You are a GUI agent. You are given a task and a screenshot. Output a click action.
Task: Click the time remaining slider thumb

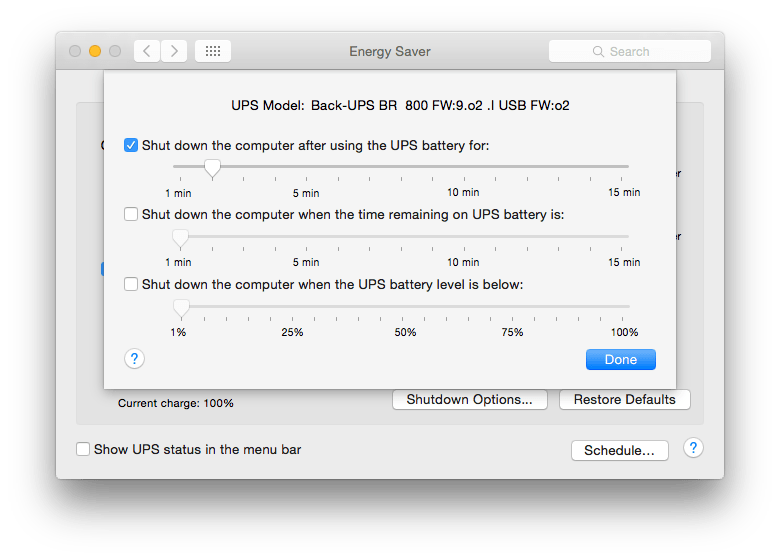click(x=180, y=238)
